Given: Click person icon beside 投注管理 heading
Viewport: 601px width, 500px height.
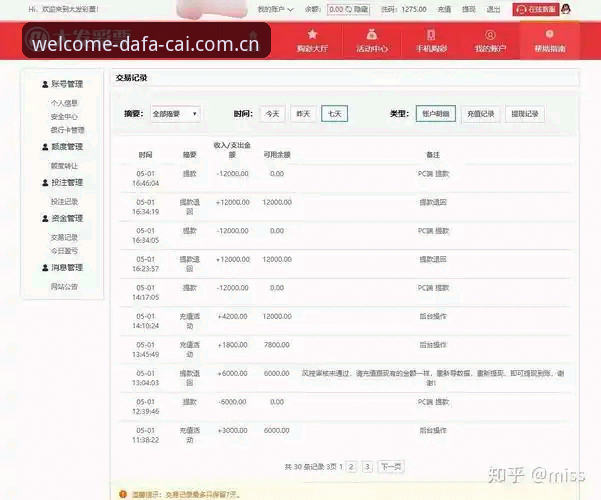Looking at the screenshot, I should point(45,183).
